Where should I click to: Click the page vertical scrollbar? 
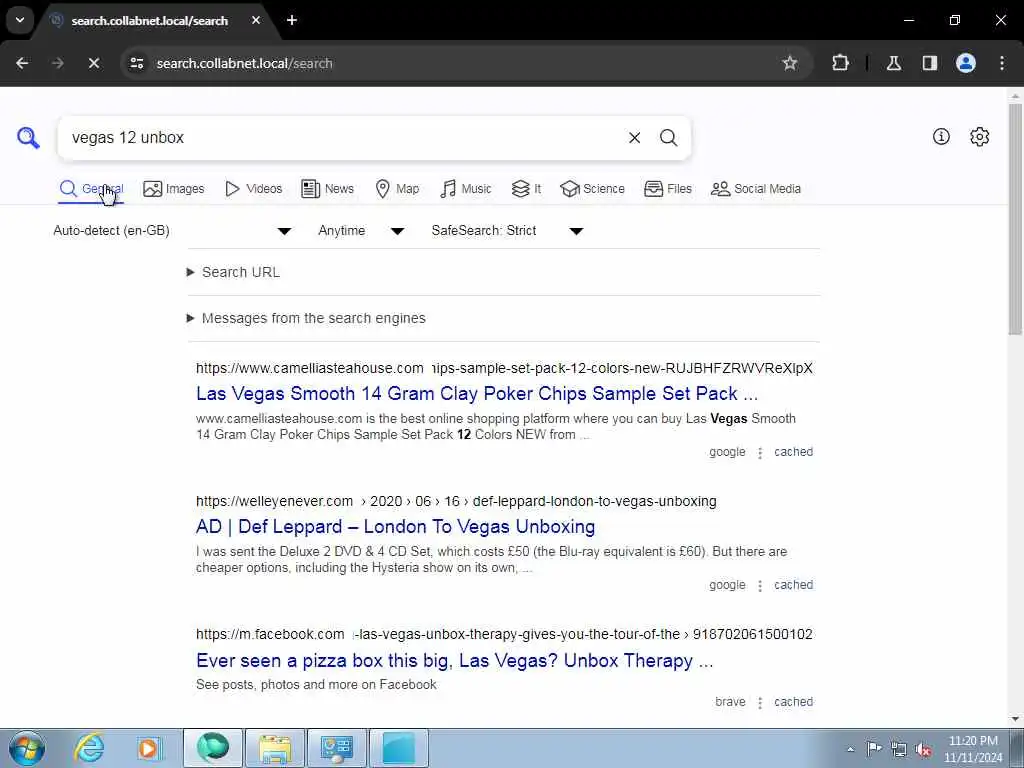click(1015, 219)
